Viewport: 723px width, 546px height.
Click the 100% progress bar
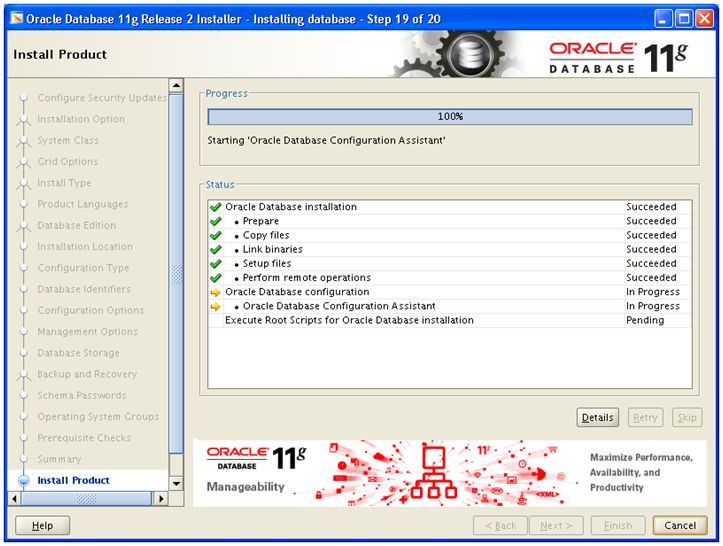[x=450, y=117]
